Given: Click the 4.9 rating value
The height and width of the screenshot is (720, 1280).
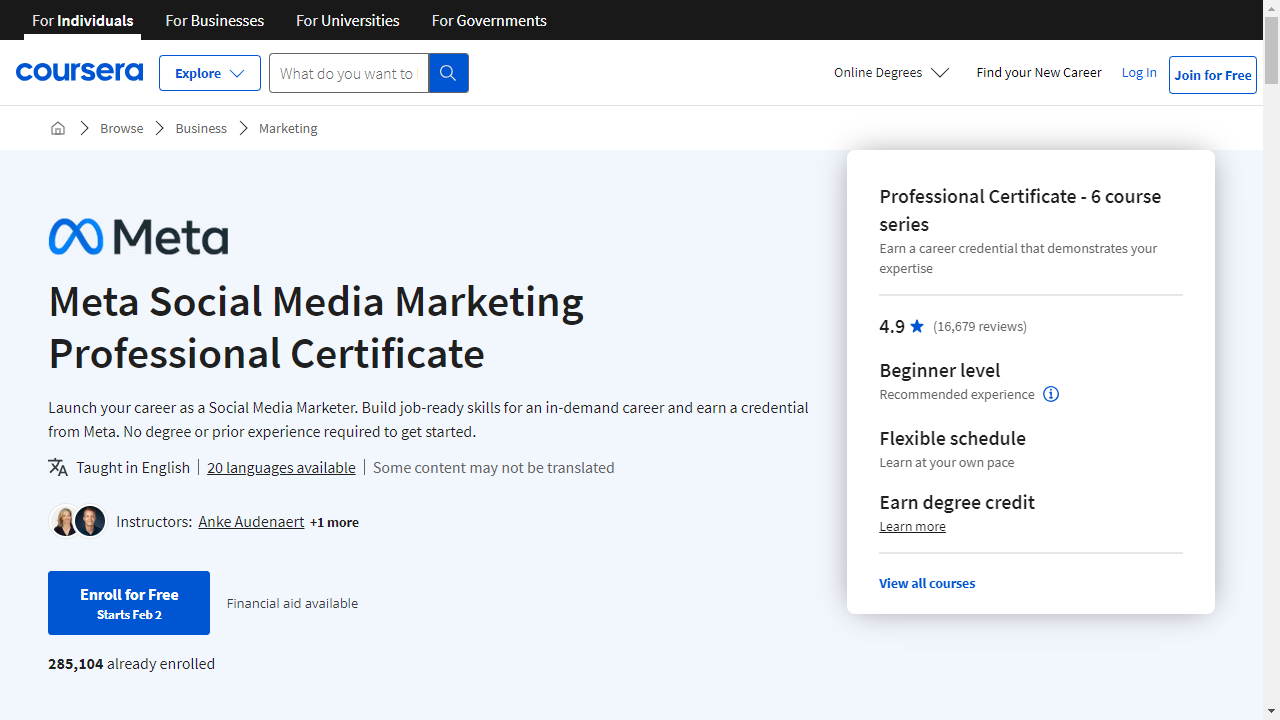Looking at the screenshot, I should click(x=892, y=326).
